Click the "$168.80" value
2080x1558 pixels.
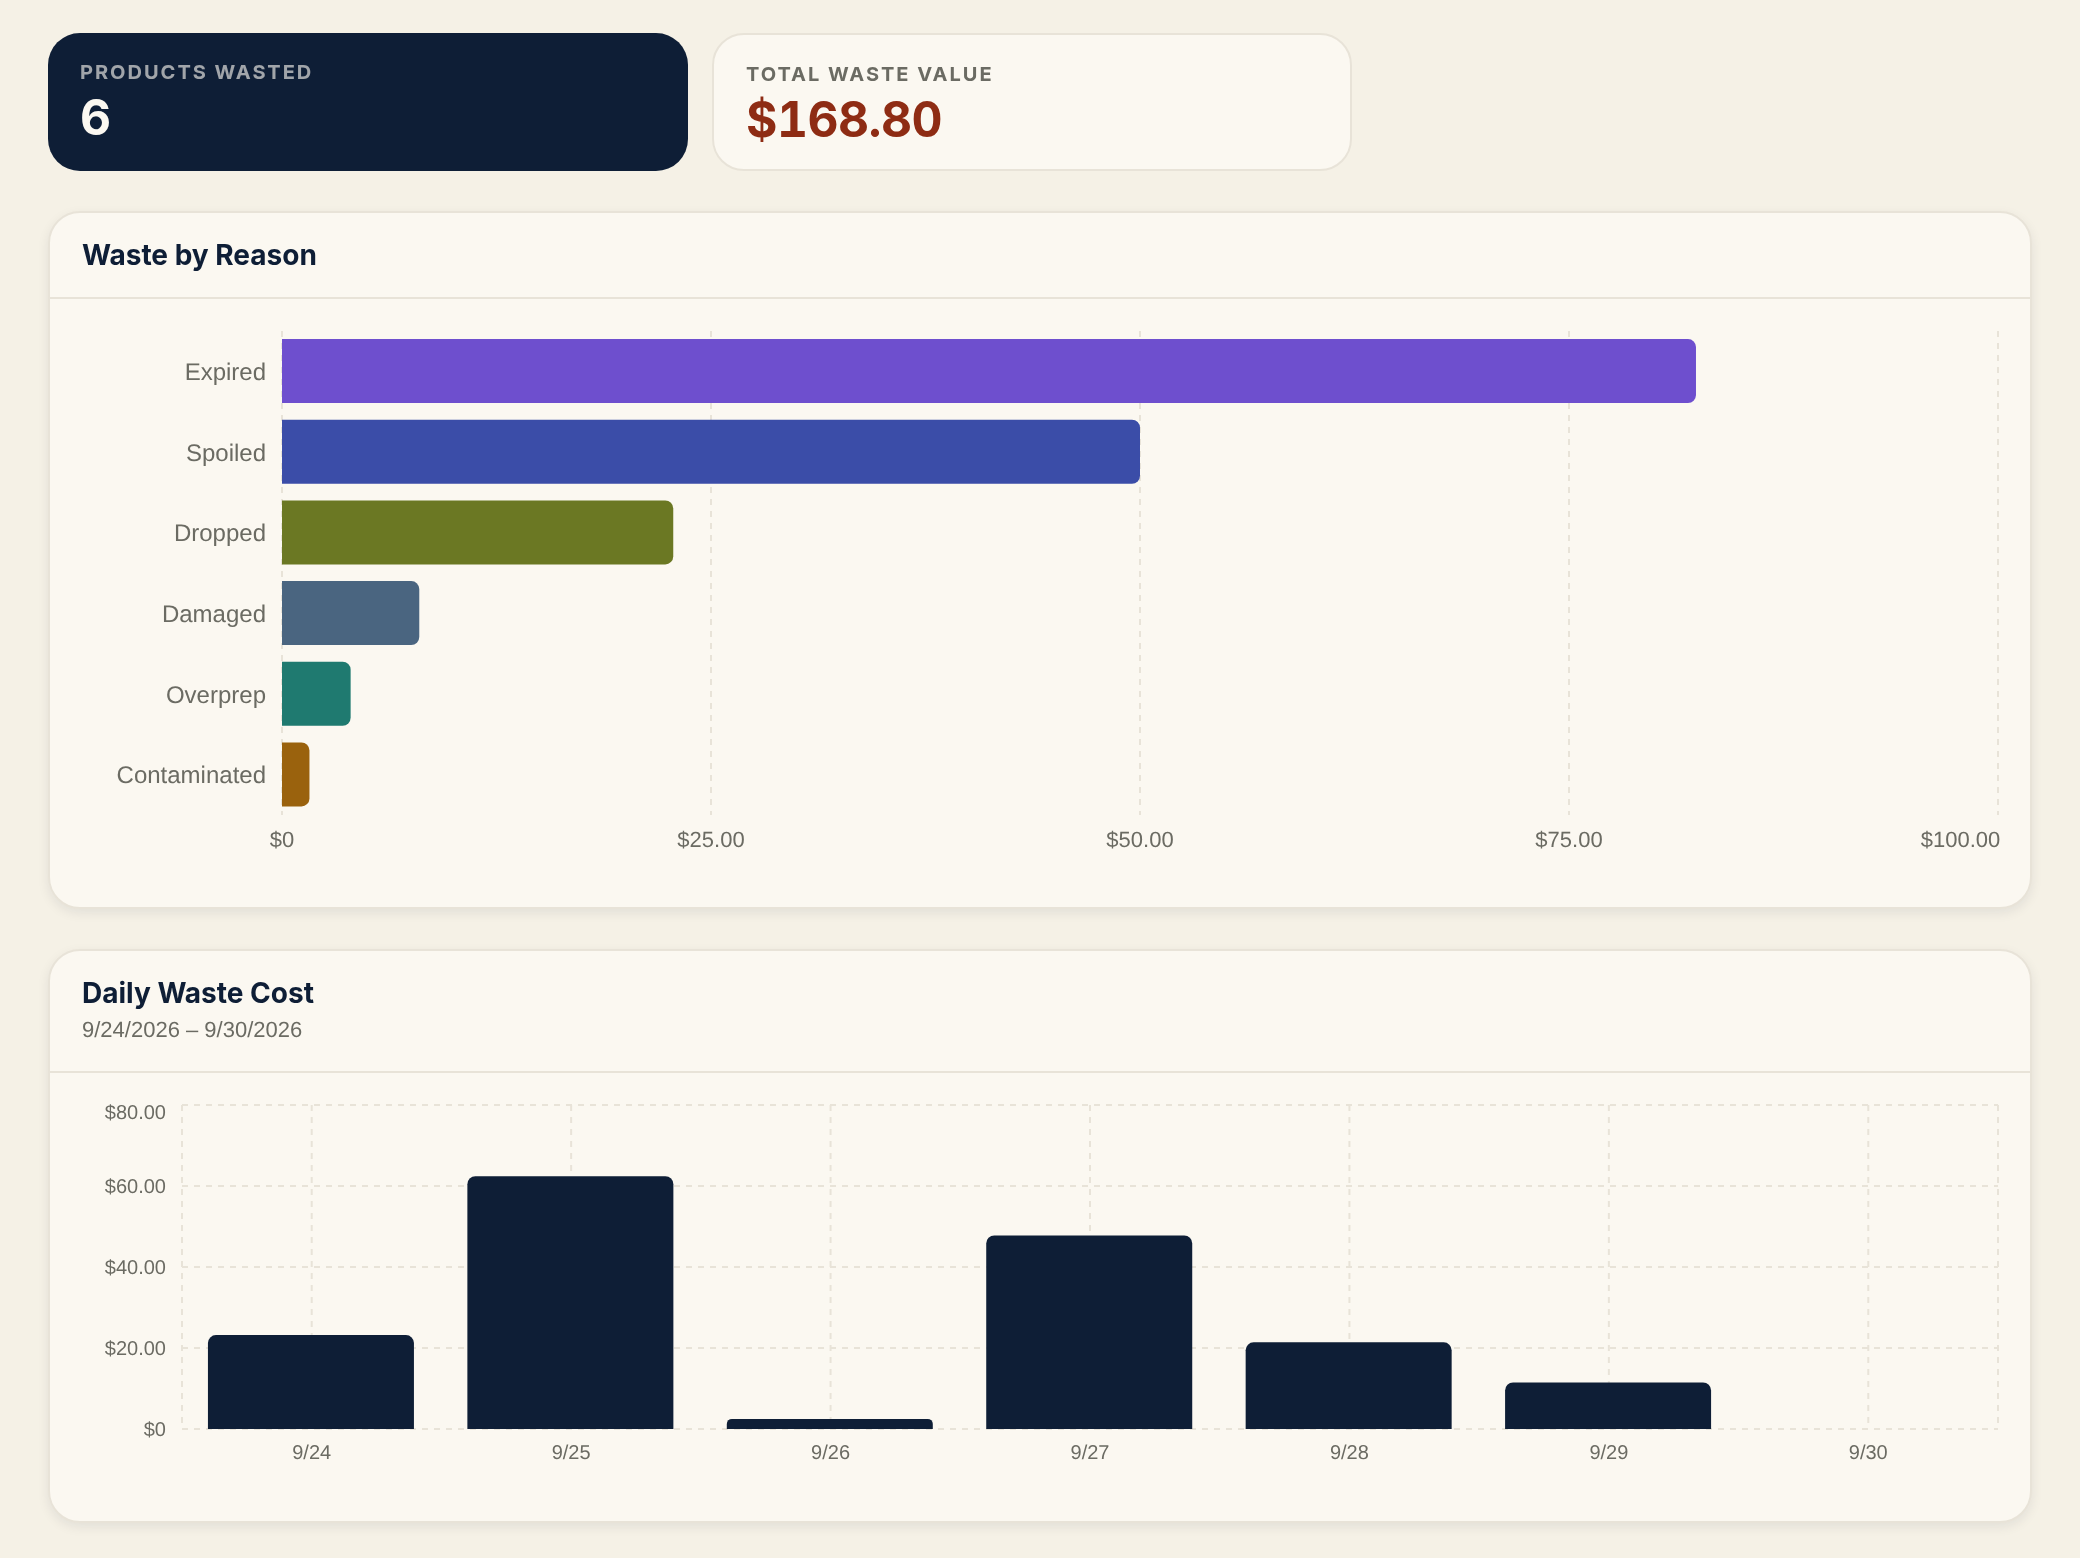(x=844, y=119)
